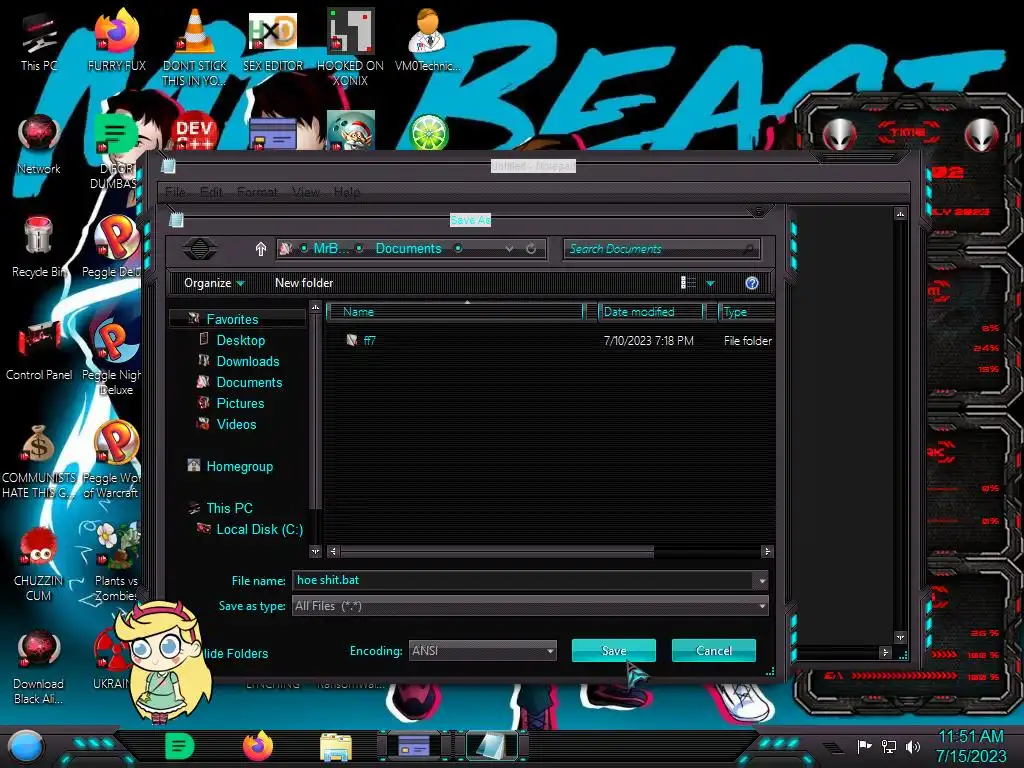Open the Encoding ANSI dropdown
Screen dimensions: 1024x768
[x=483, y=650]
